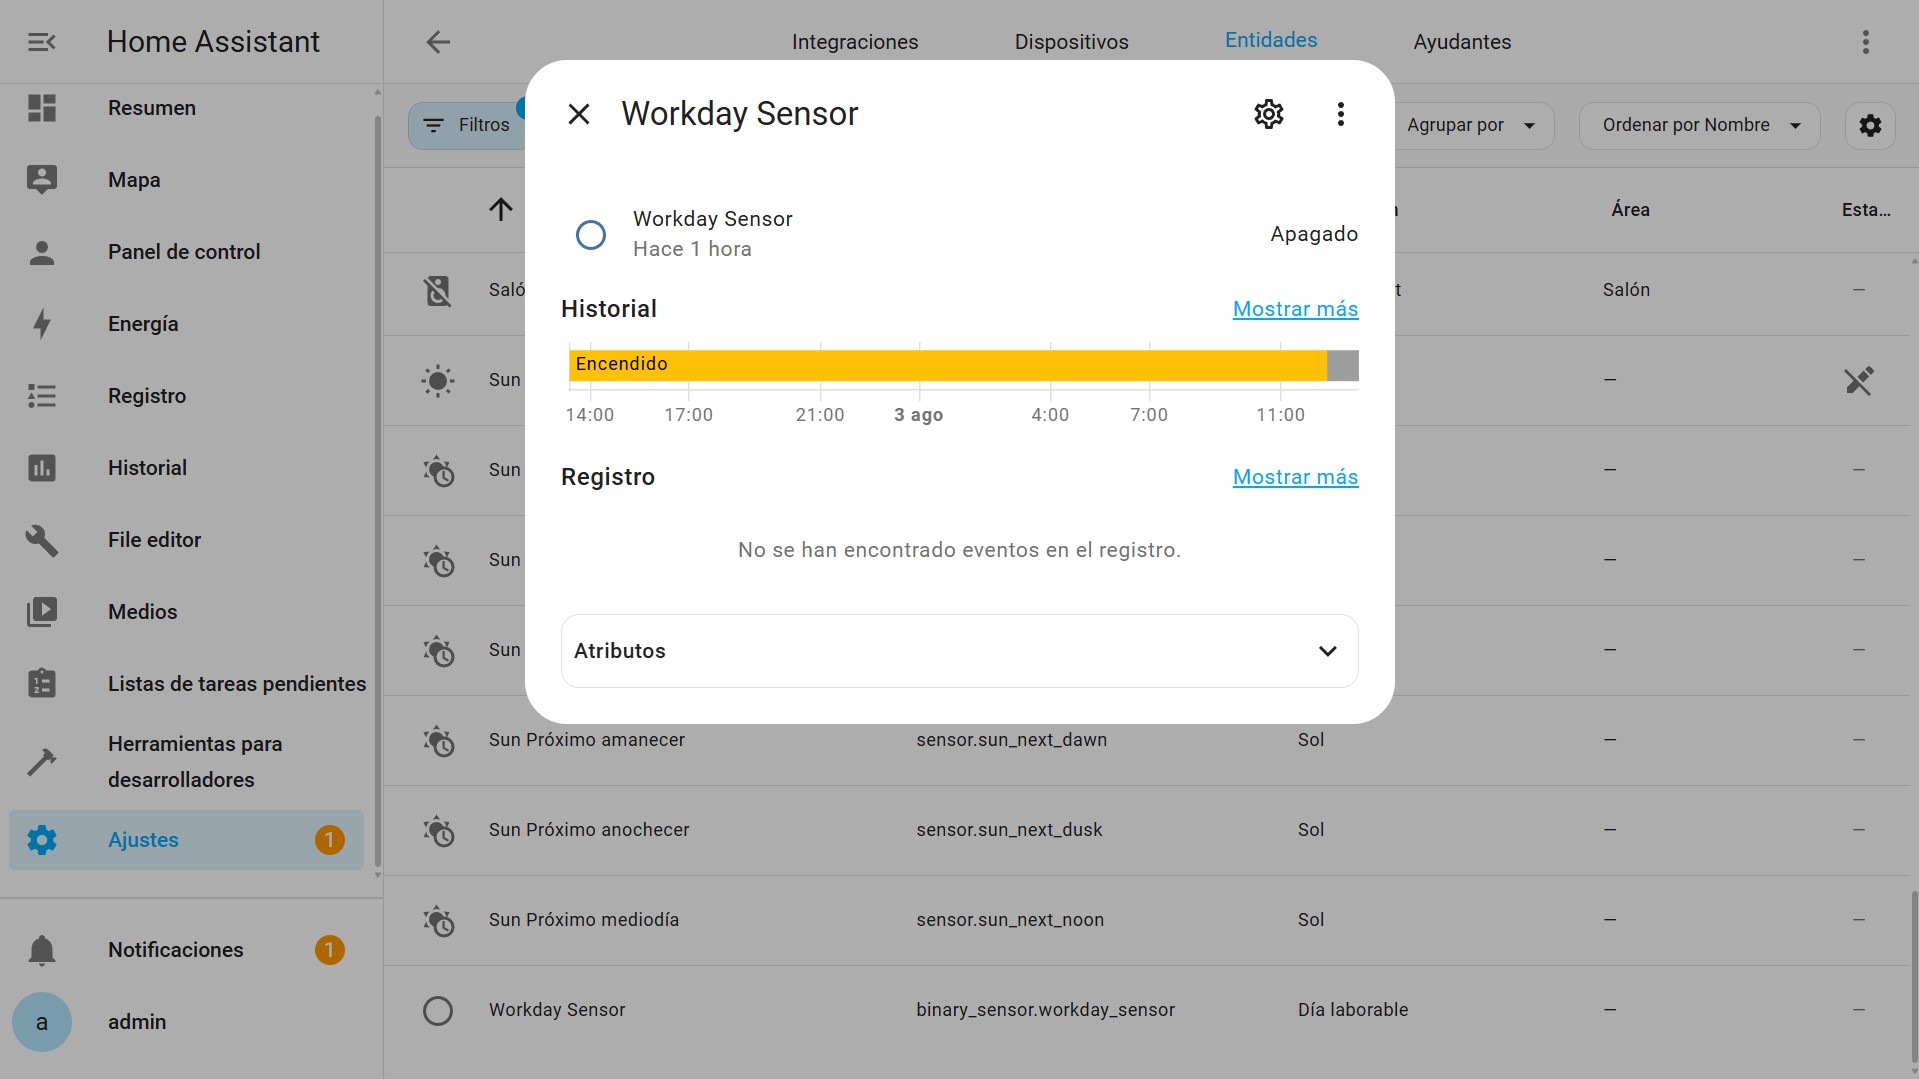
Task: Close the Workday Sensor dialog
Action: (x=579, y=114)
